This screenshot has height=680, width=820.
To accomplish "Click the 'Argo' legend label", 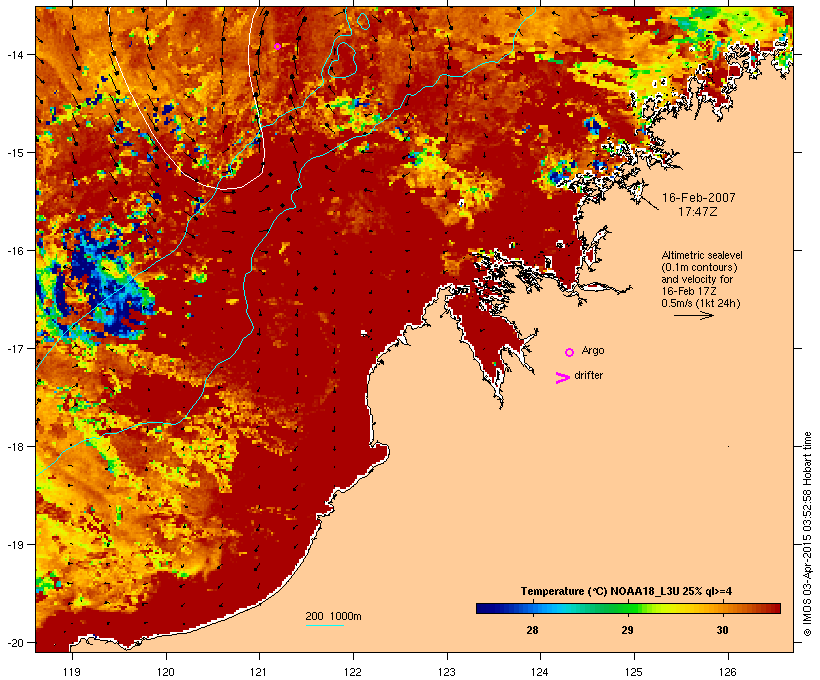I will tap(593, 350).
